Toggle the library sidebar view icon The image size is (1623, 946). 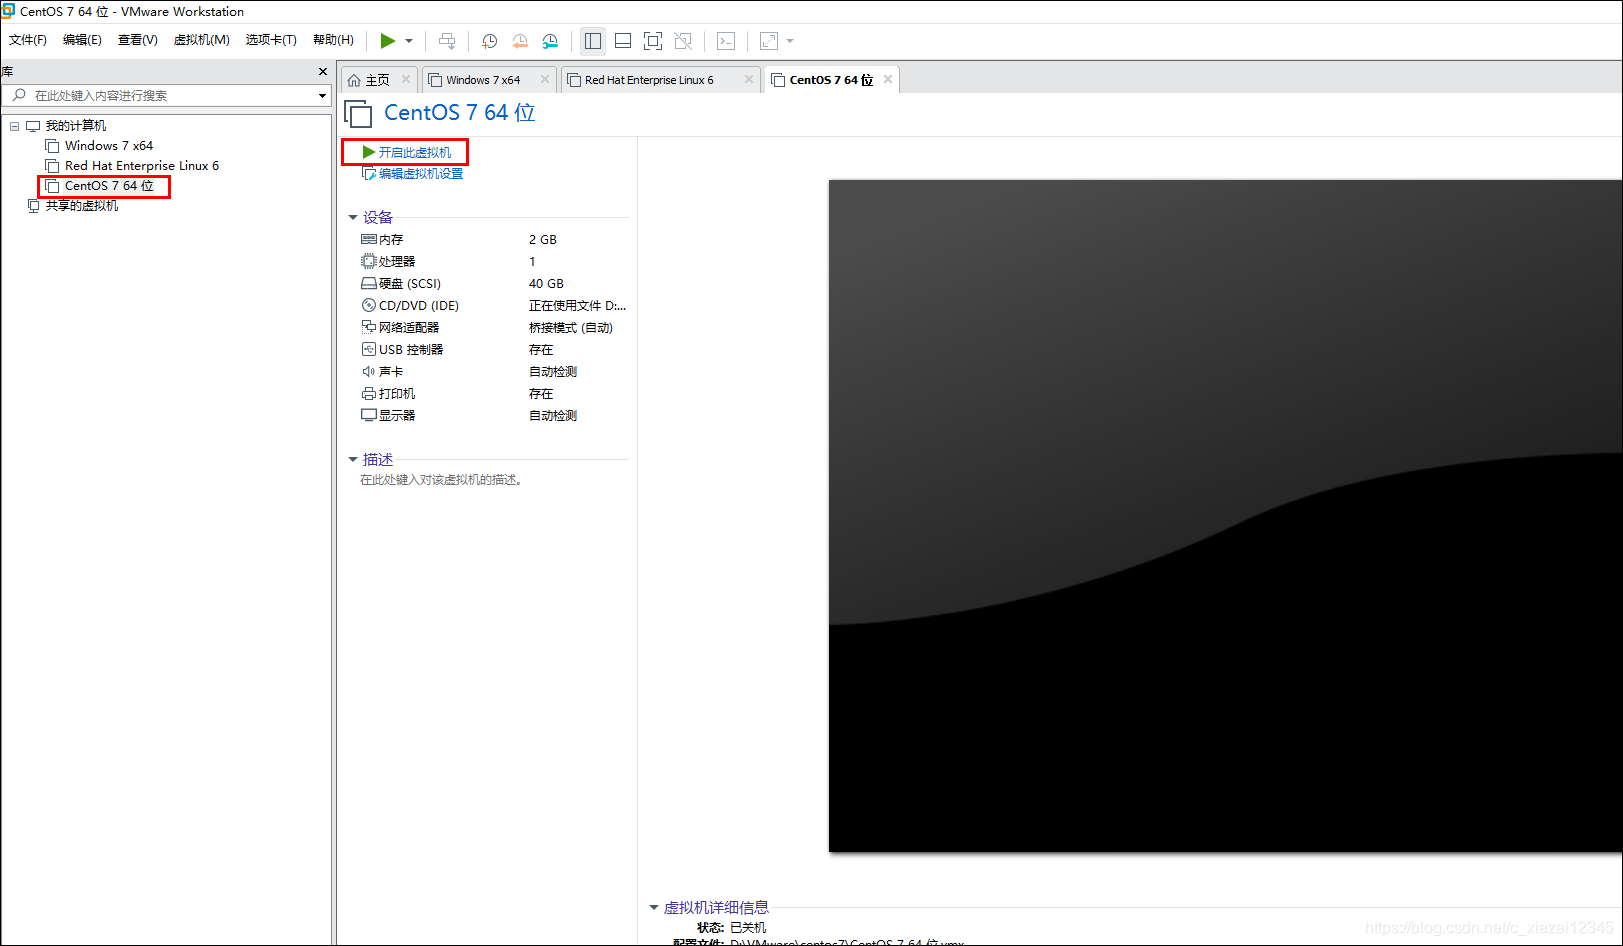tap(593, 41)
